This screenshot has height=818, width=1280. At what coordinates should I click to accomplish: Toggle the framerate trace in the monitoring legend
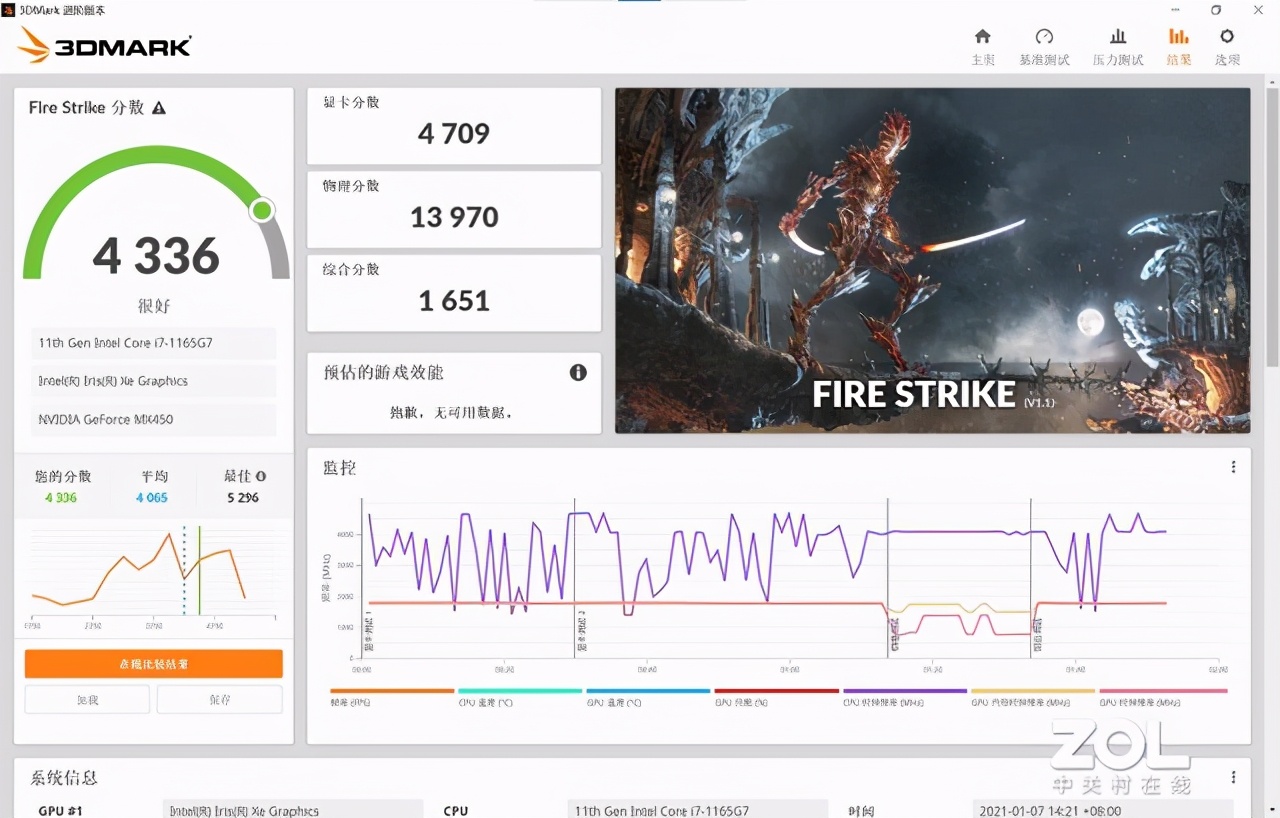click(390, 695)
